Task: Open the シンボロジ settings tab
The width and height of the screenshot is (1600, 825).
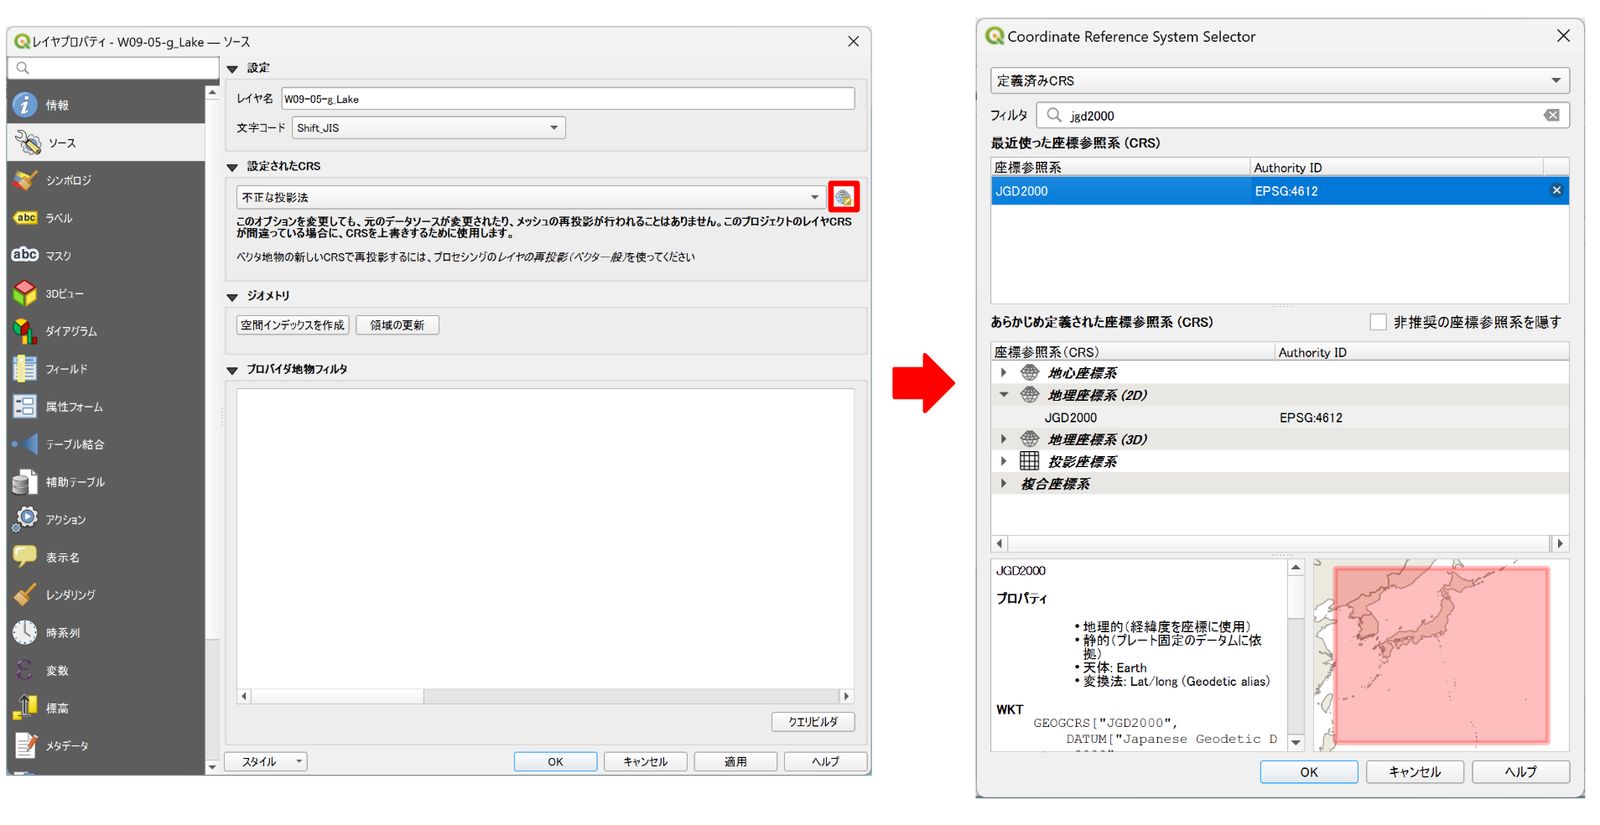Action: tap(106, 180)
